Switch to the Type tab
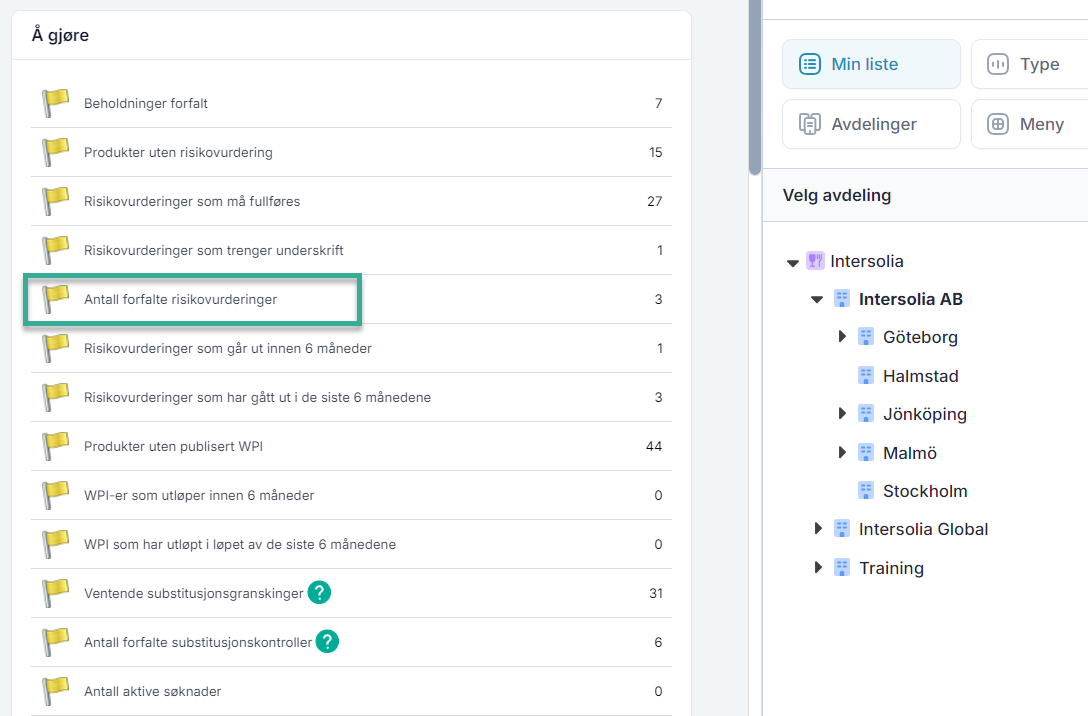The width and height of the screenshot is (1088, 716). pyautogui.click(x=1030, y=64)
